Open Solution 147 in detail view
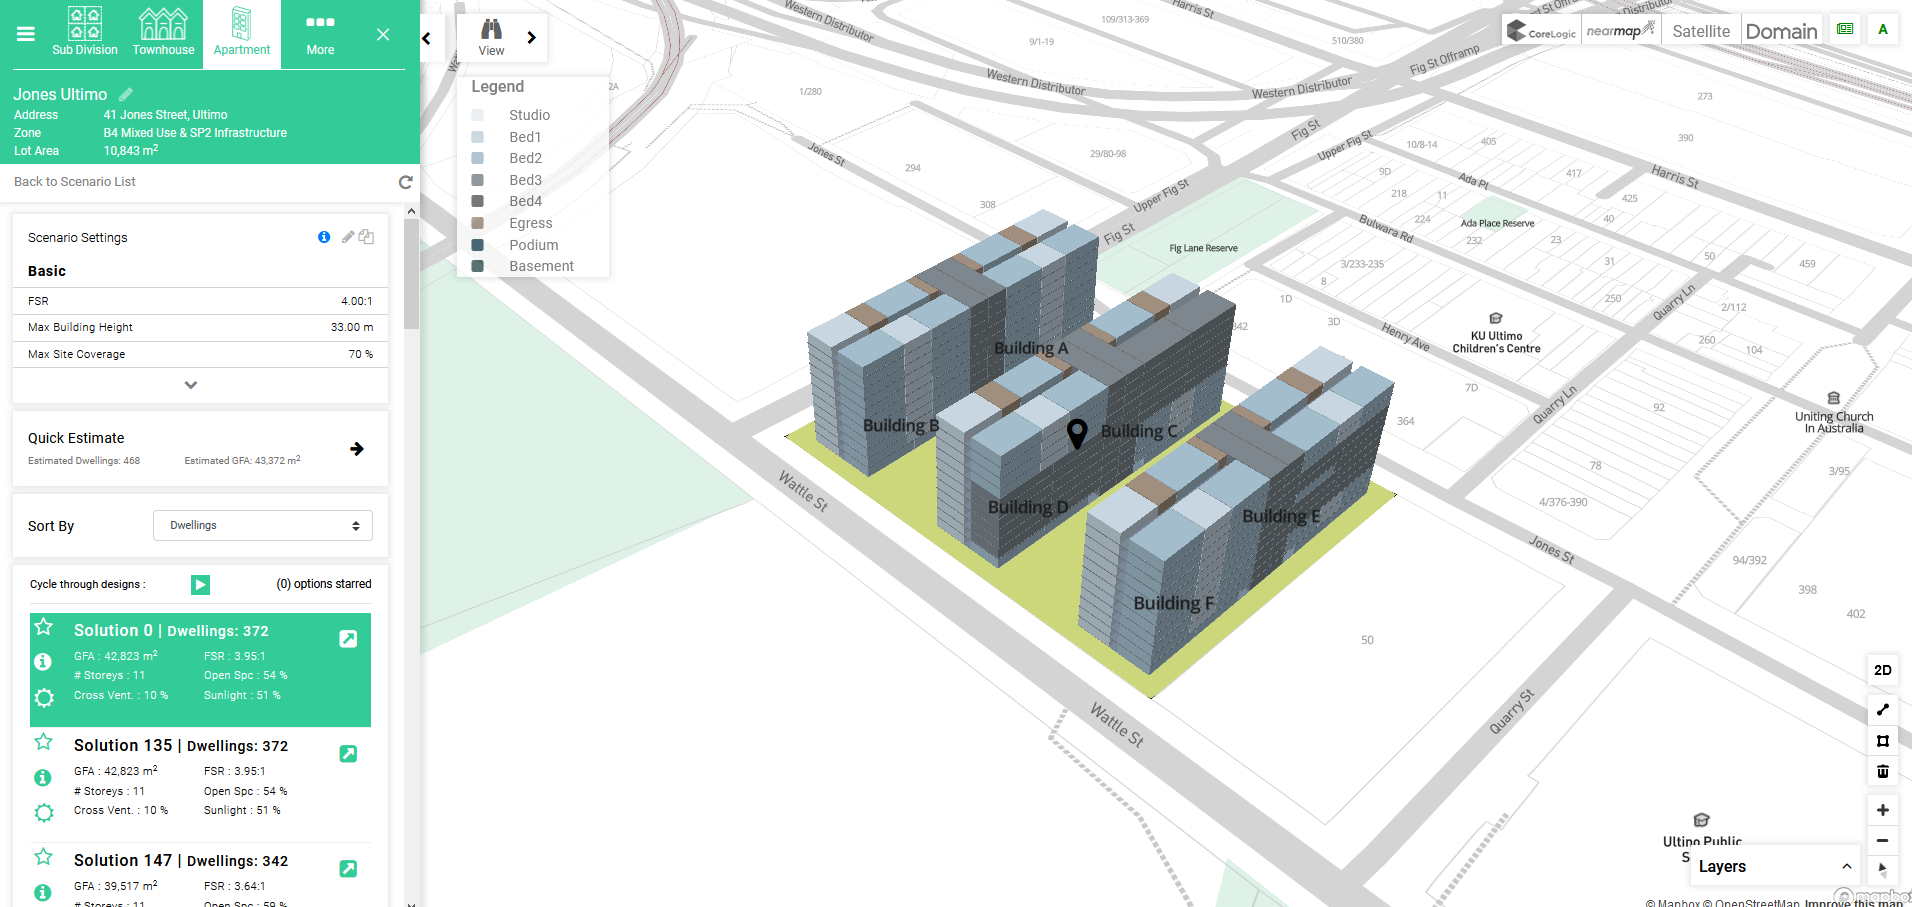The height and width of the screenshot is (907, 1912). tap(348, 869)
